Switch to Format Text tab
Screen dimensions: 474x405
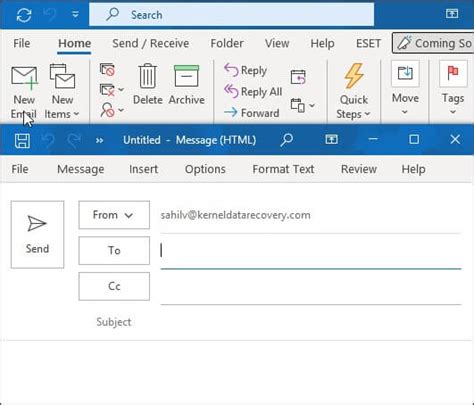coord(283,169)
